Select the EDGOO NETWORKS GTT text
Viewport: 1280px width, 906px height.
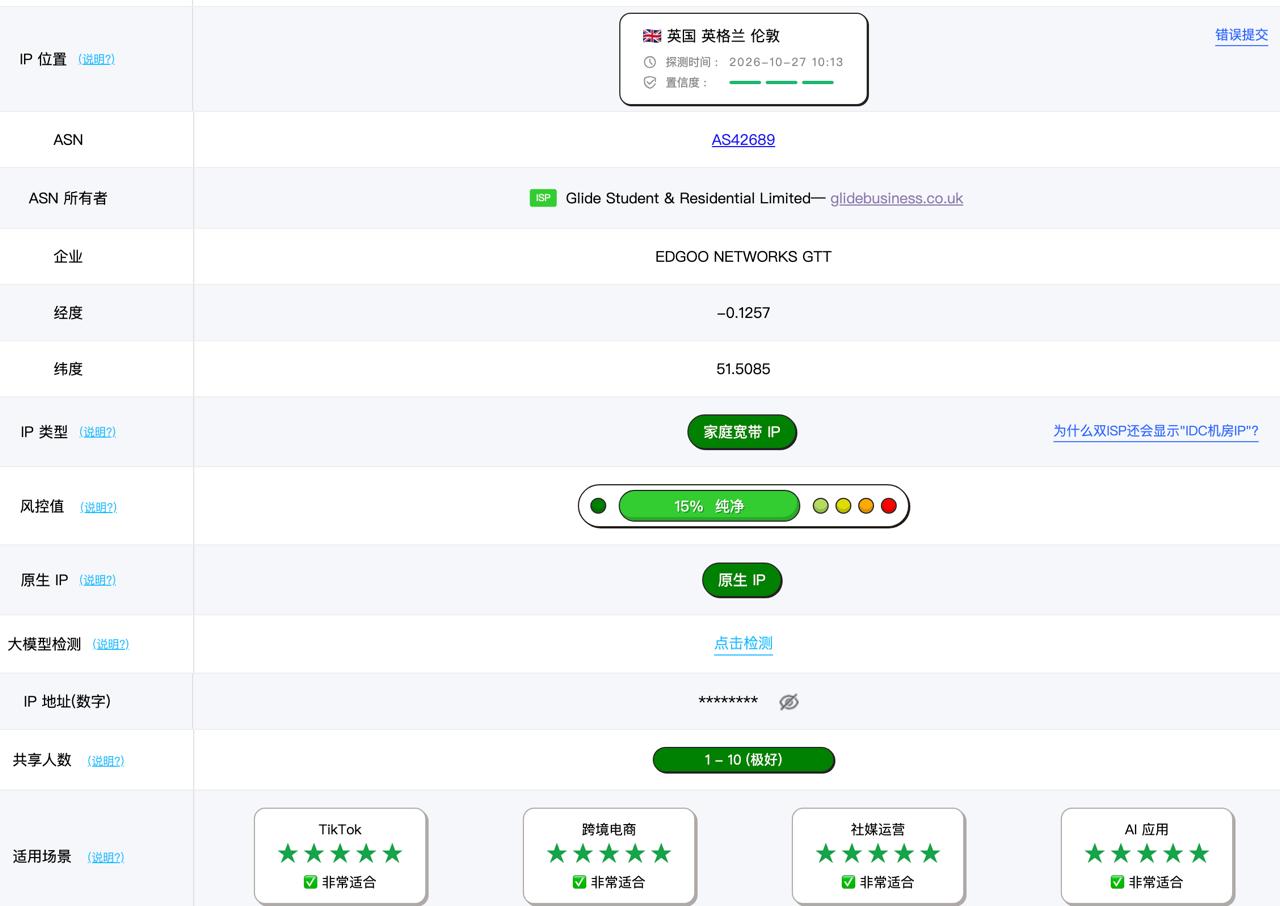(x=743, y=257)
